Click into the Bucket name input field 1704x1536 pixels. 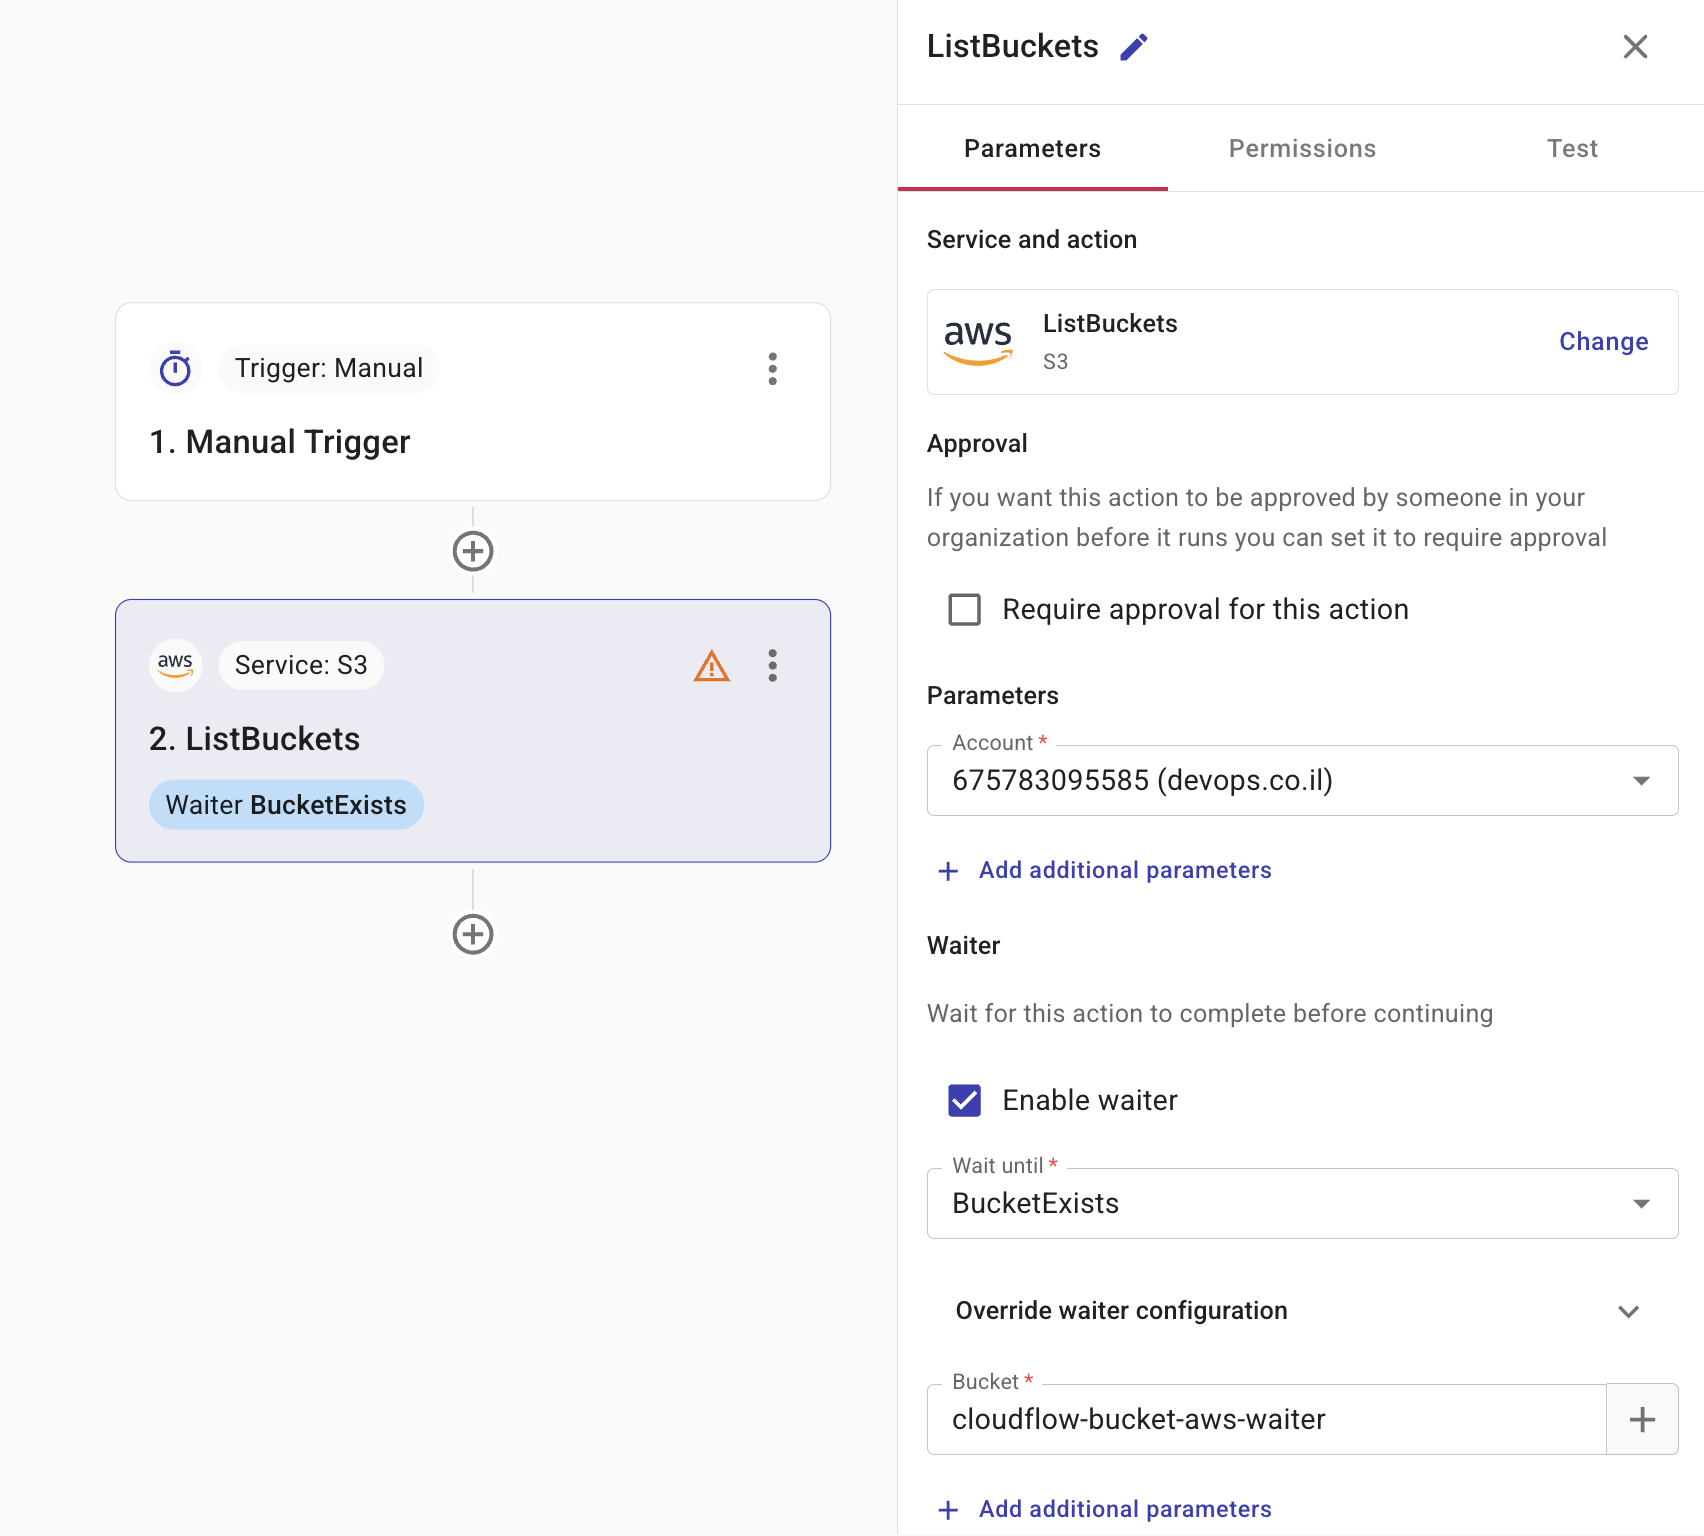coord(1265,1420)
